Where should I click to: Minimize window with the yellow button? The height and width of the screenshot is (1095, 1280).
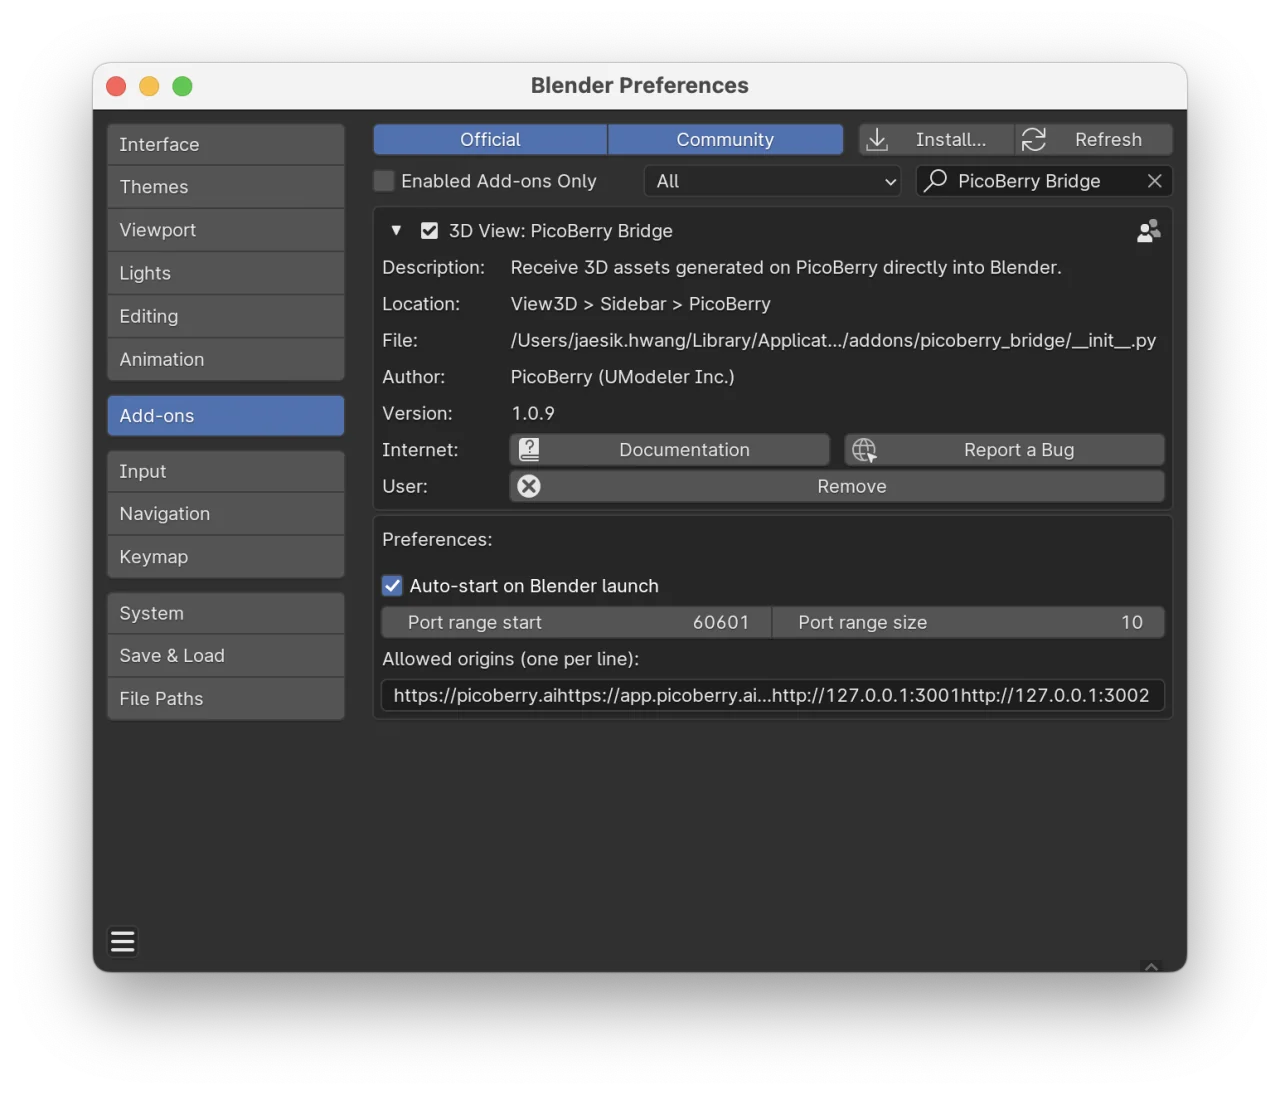149,86
